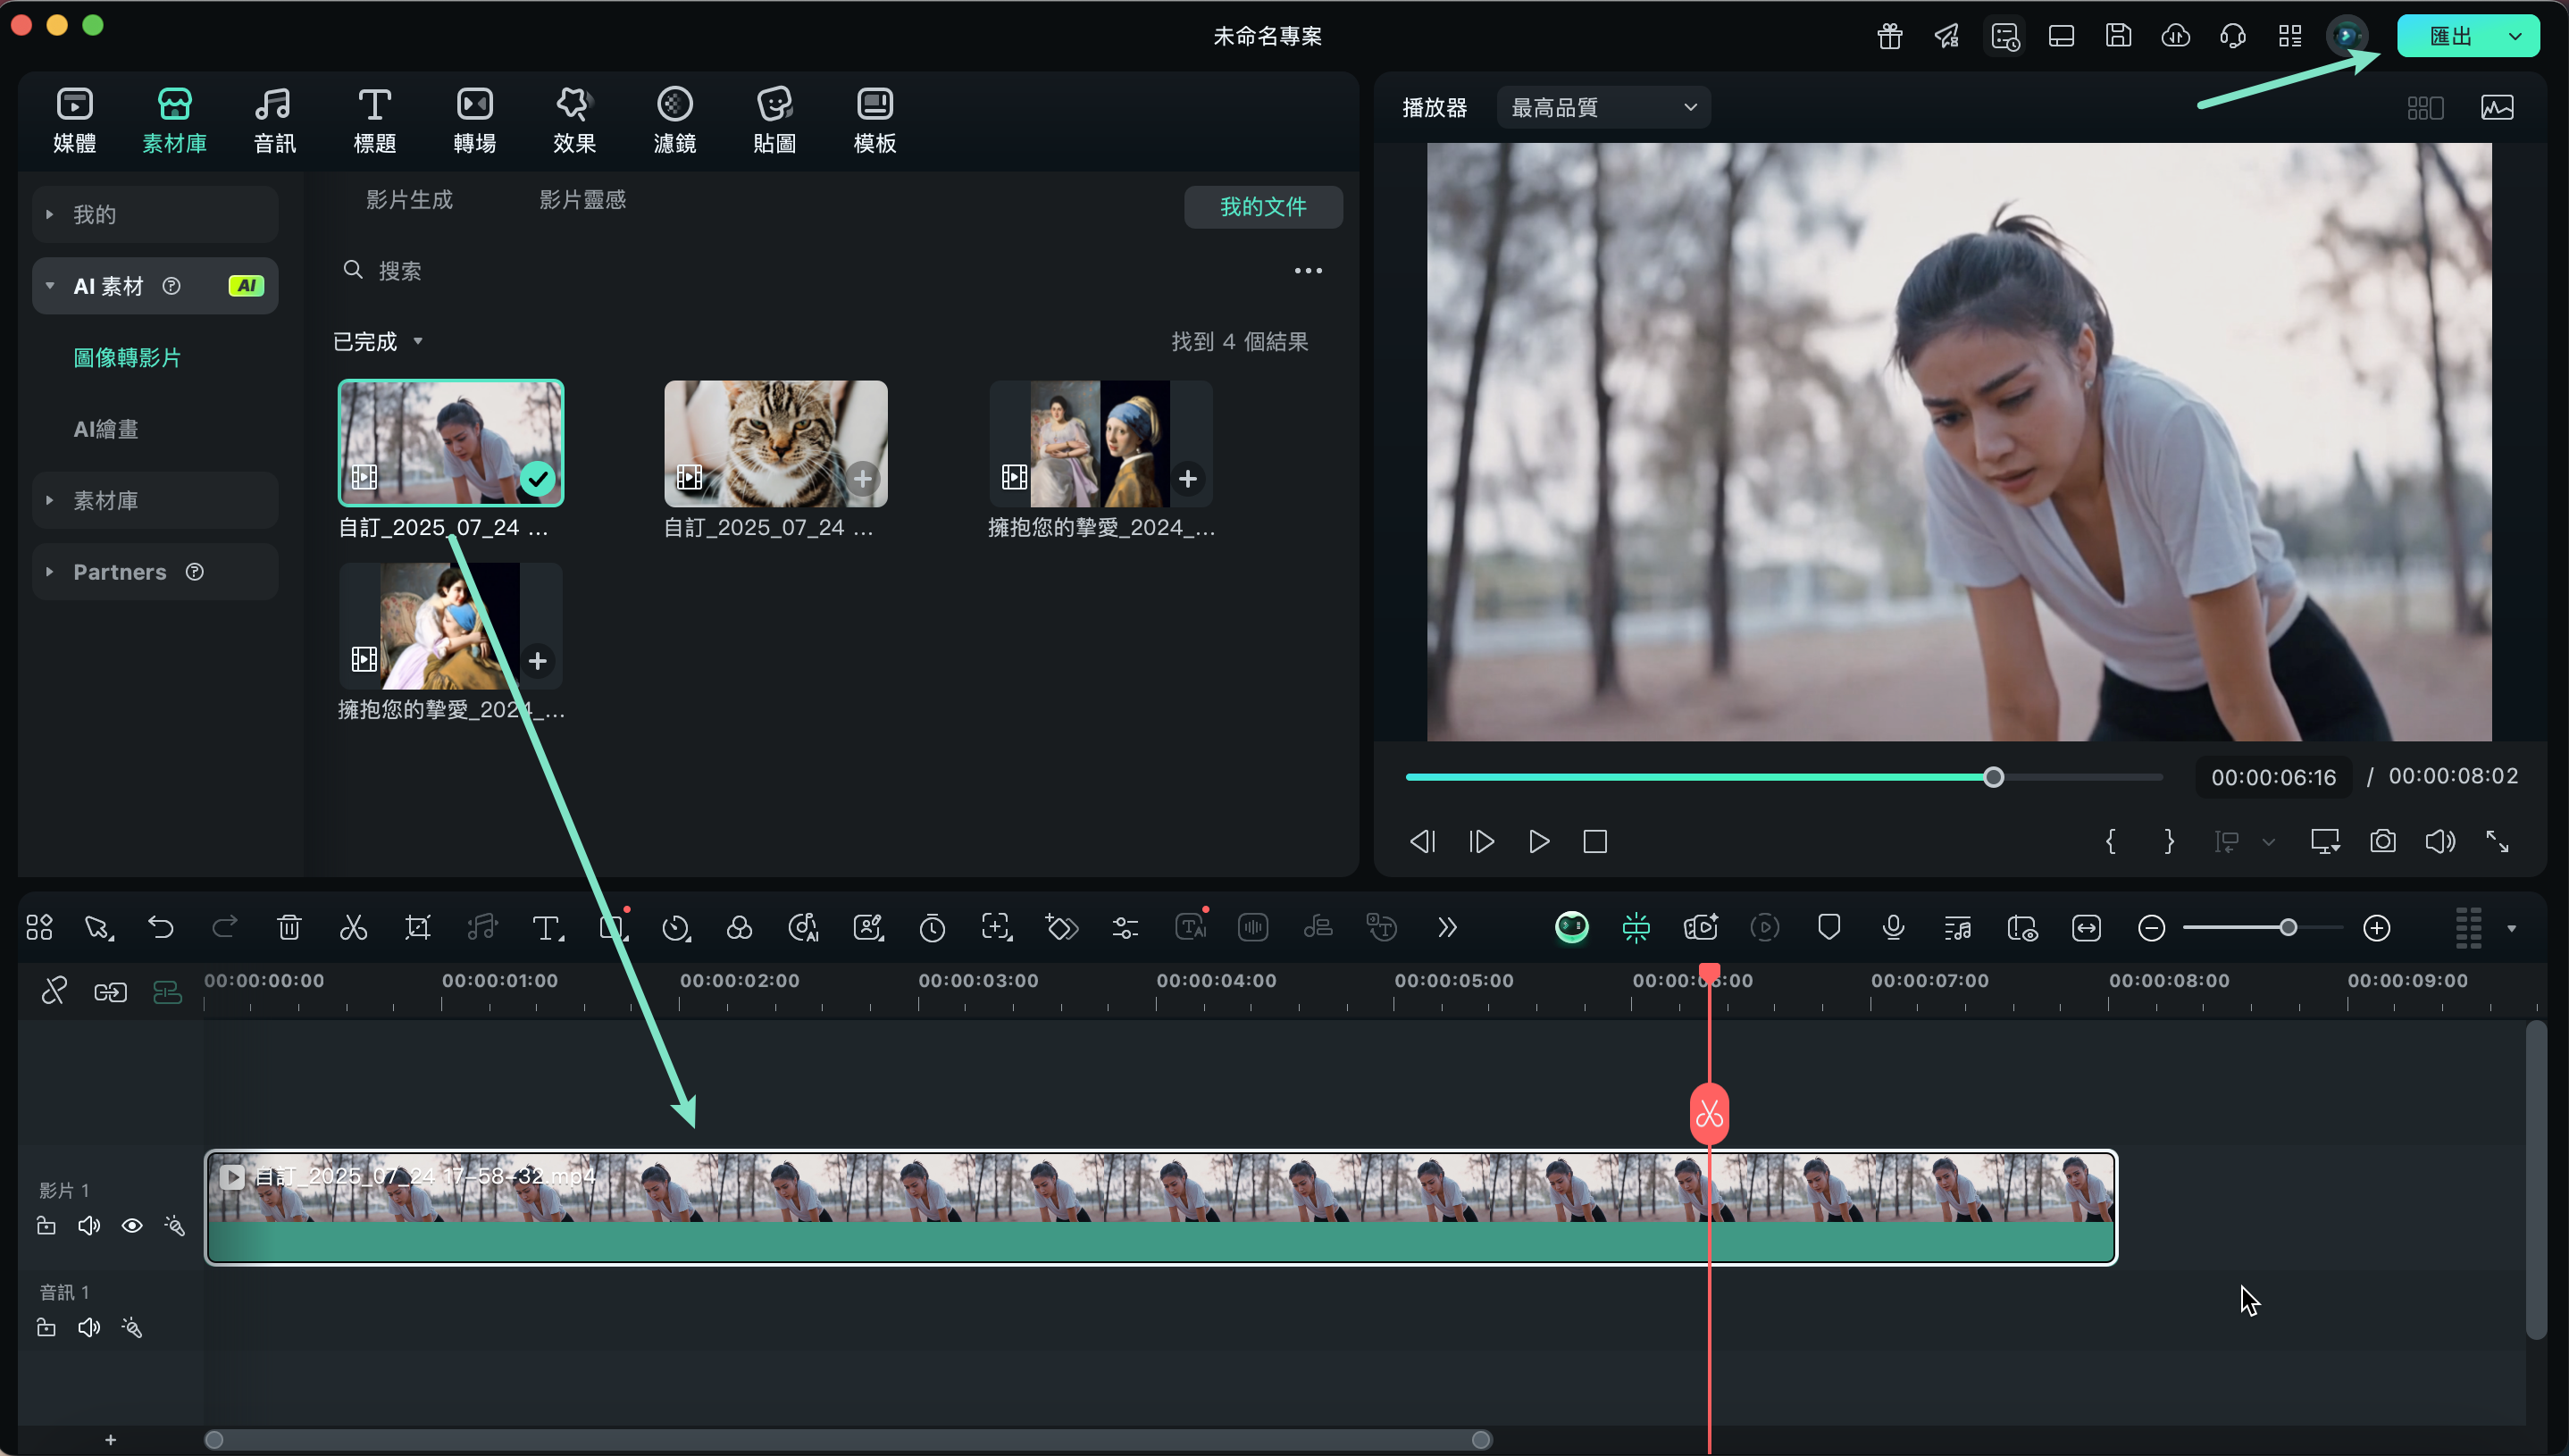The width and height of the screenshot is (2569, 1456).
Task: Click the AI copilot face icon
Action: [1572, 928]
